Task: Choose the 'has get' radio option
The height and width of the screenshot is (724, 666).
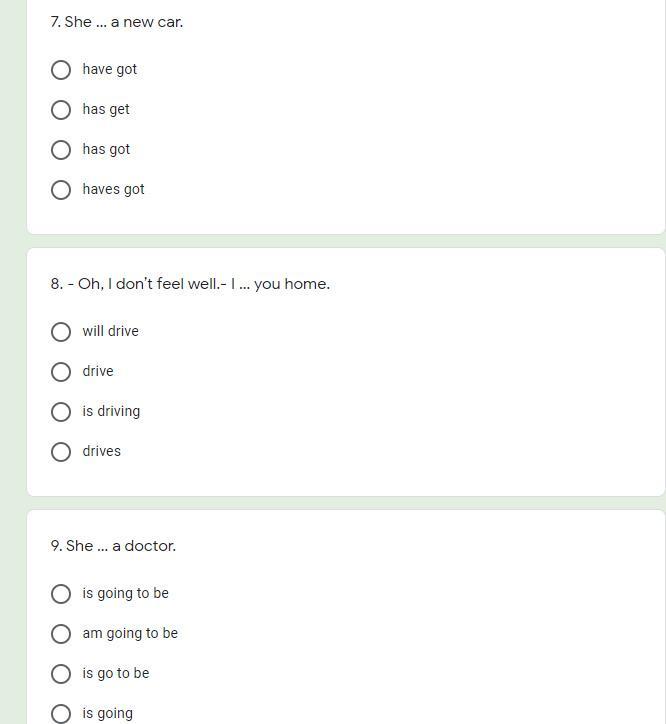Action: [61, 110]
